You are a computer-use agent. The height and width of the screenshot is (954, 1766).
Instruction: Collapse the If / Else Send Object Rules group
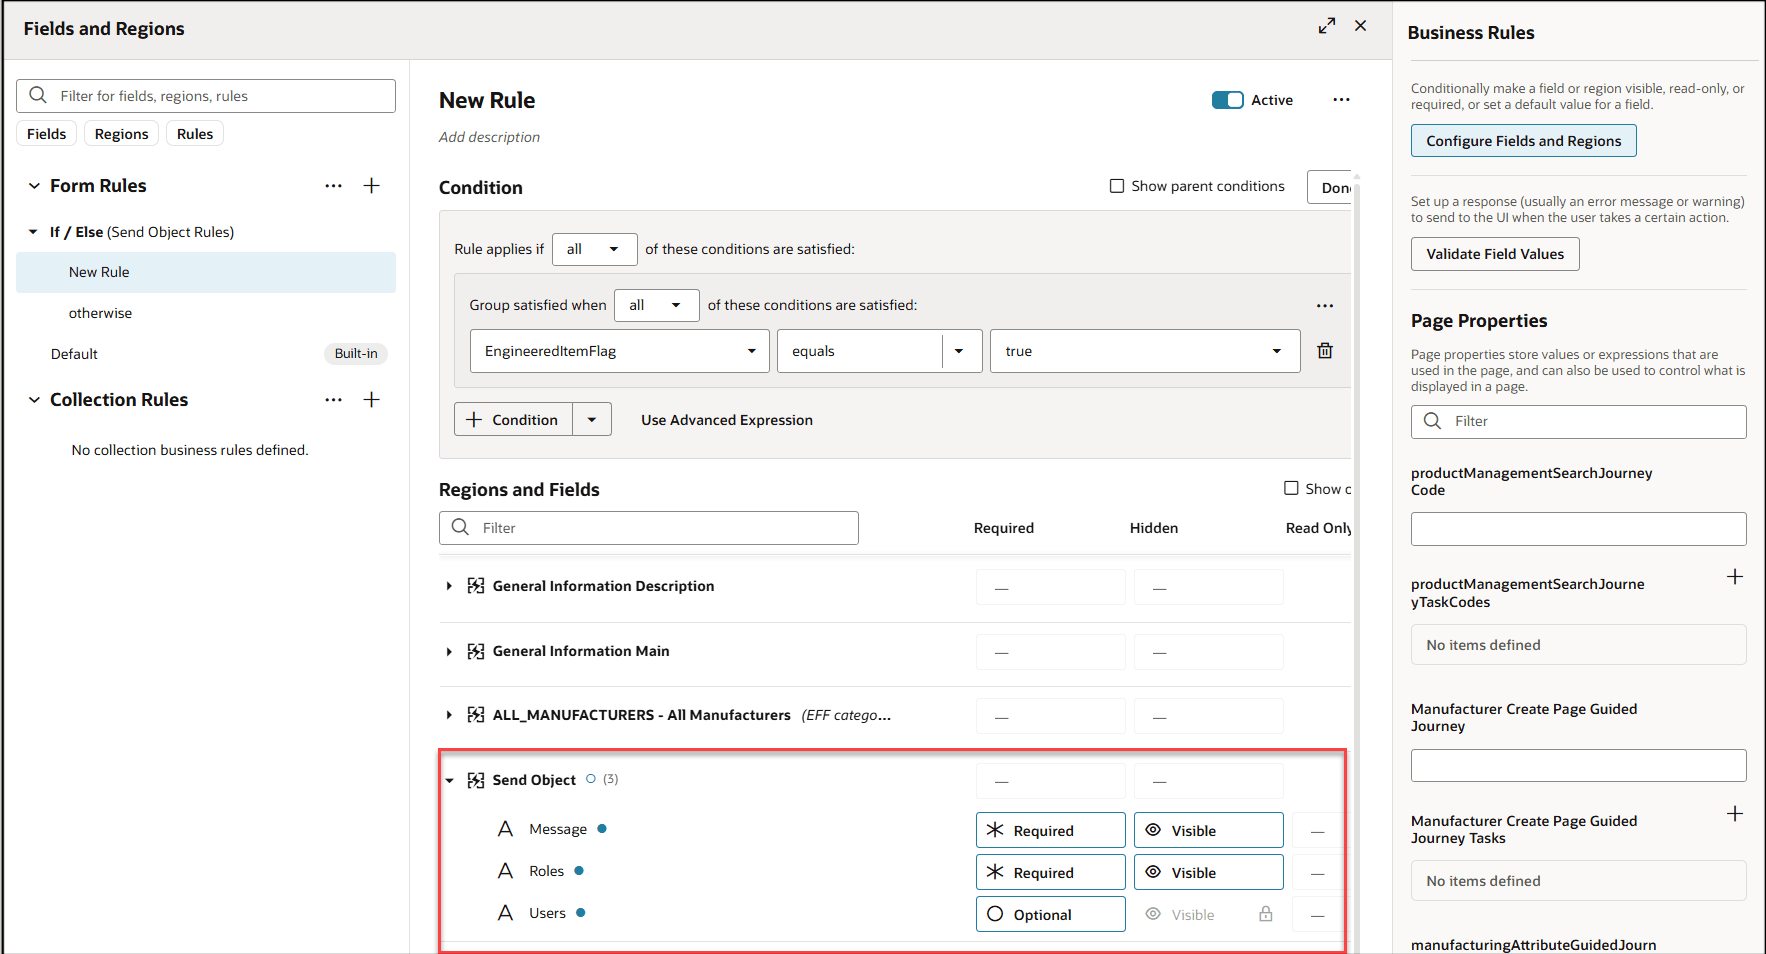(33, 232)
